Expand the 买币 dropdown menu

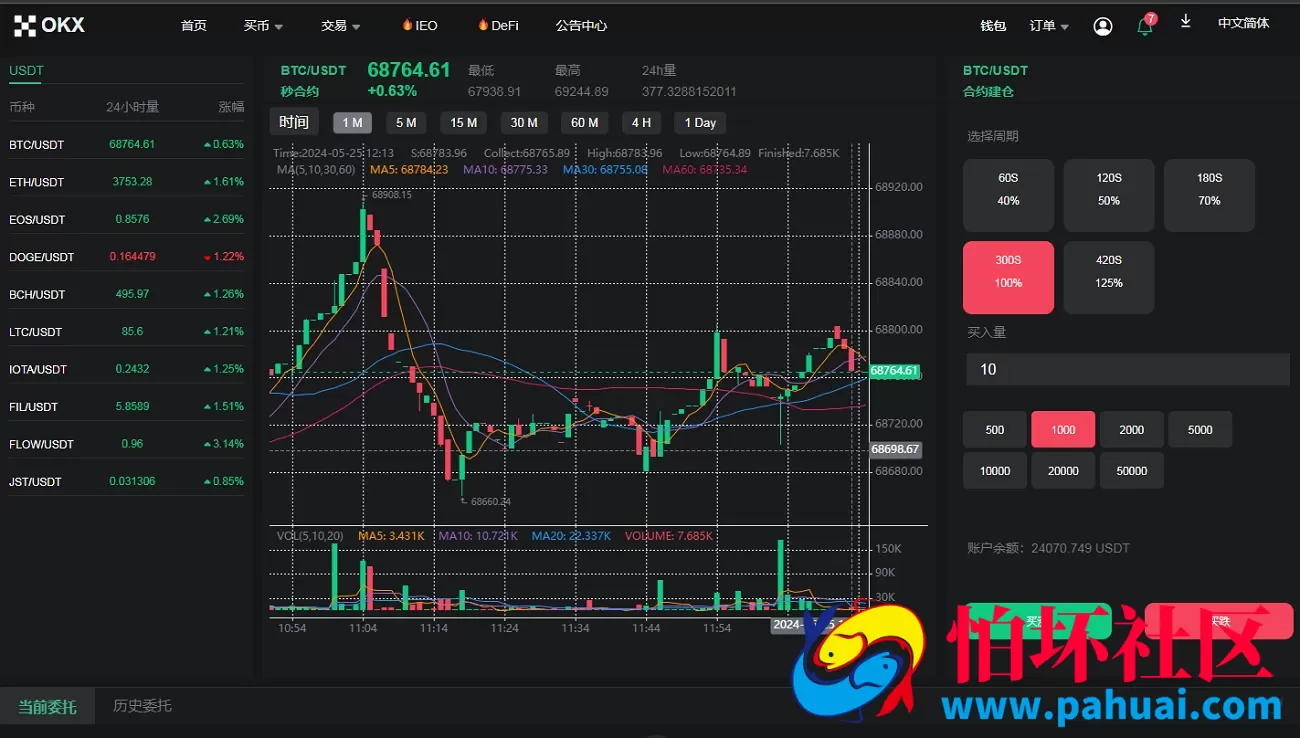[263, 26]
